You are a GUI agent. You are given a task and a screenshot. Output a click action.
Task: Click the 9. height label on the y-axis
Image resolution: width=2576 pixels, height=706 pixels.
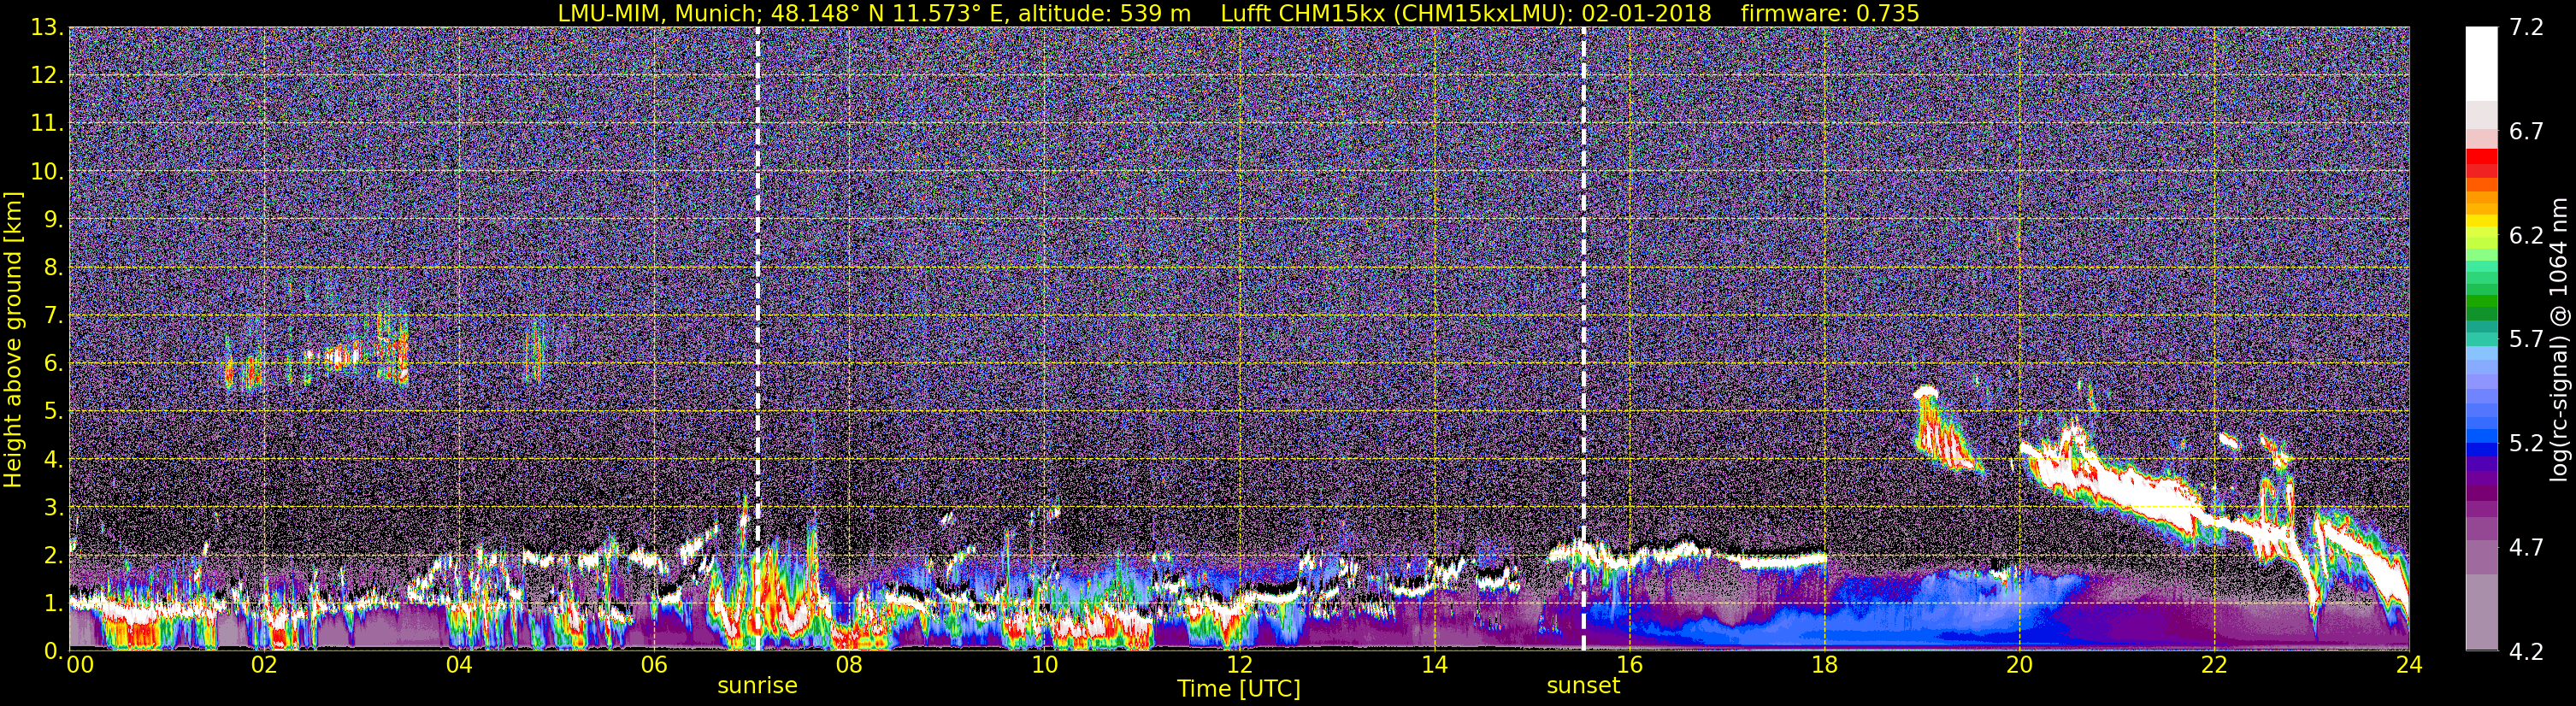(x=53, y=220)
